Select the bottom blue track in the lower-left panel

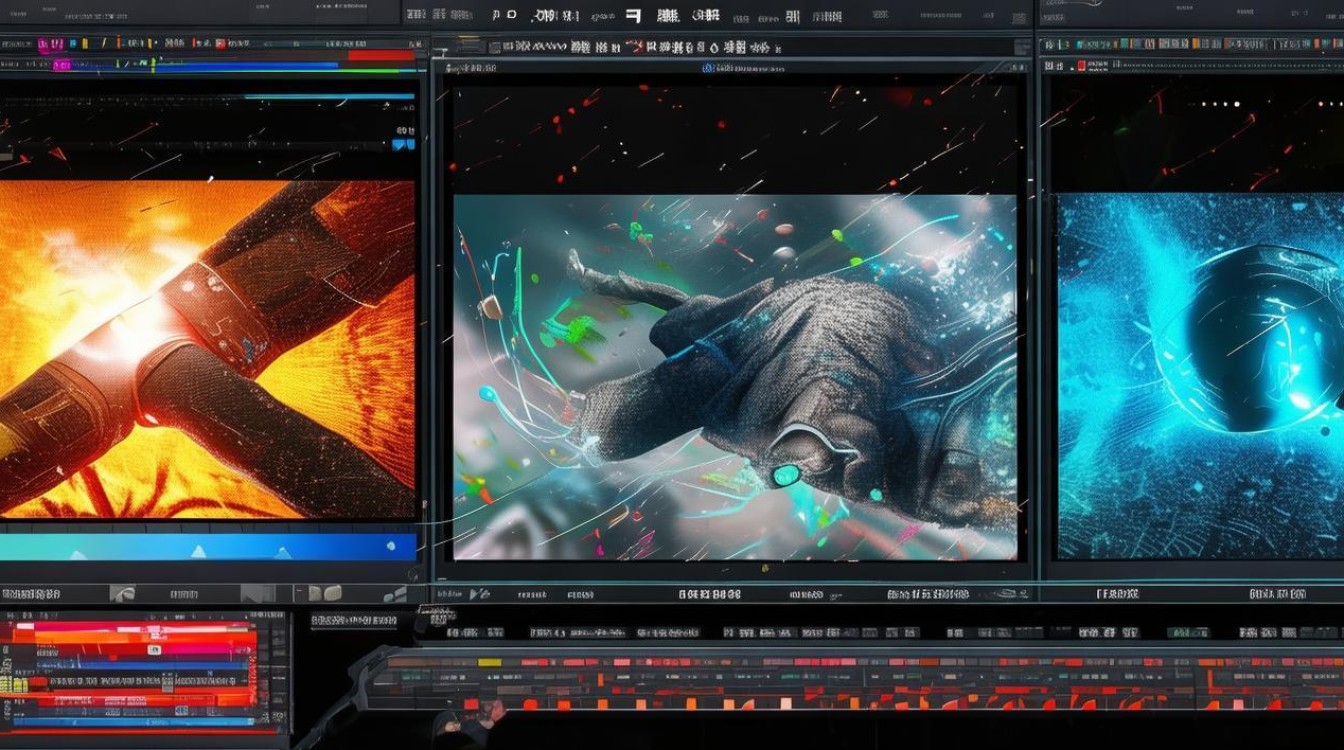click(x=133, y=722)
